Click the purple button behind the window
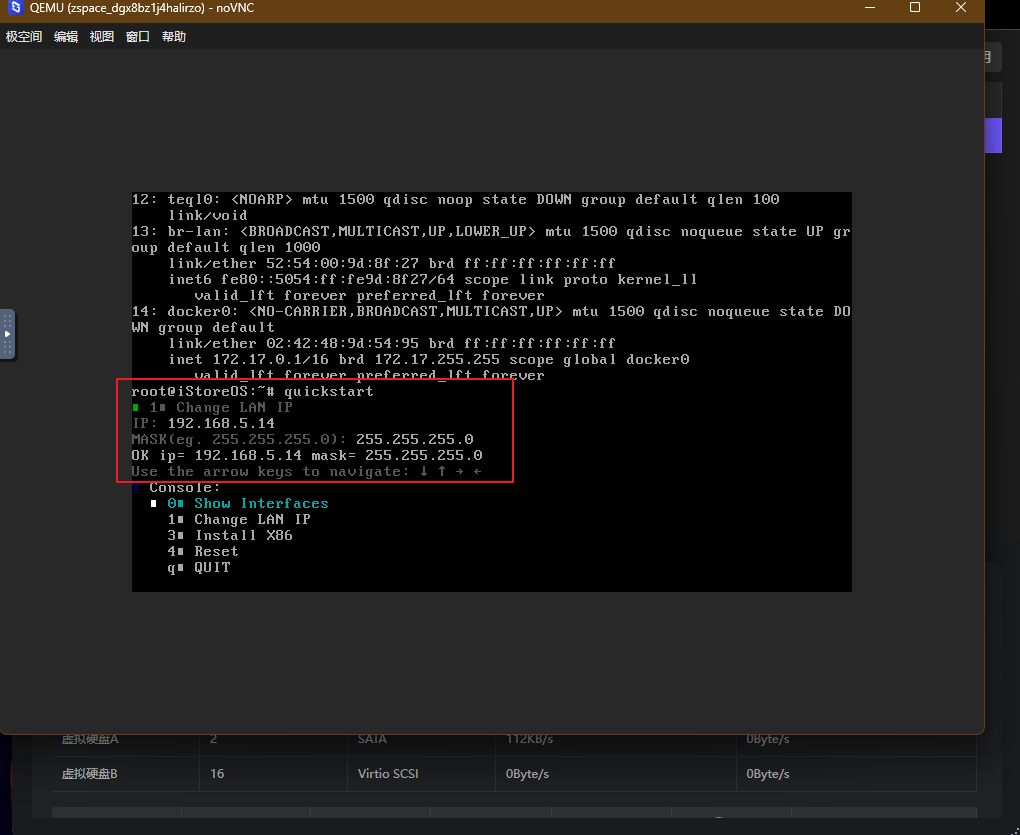This screenshot has height=835, width=1020. click(993, 136)
